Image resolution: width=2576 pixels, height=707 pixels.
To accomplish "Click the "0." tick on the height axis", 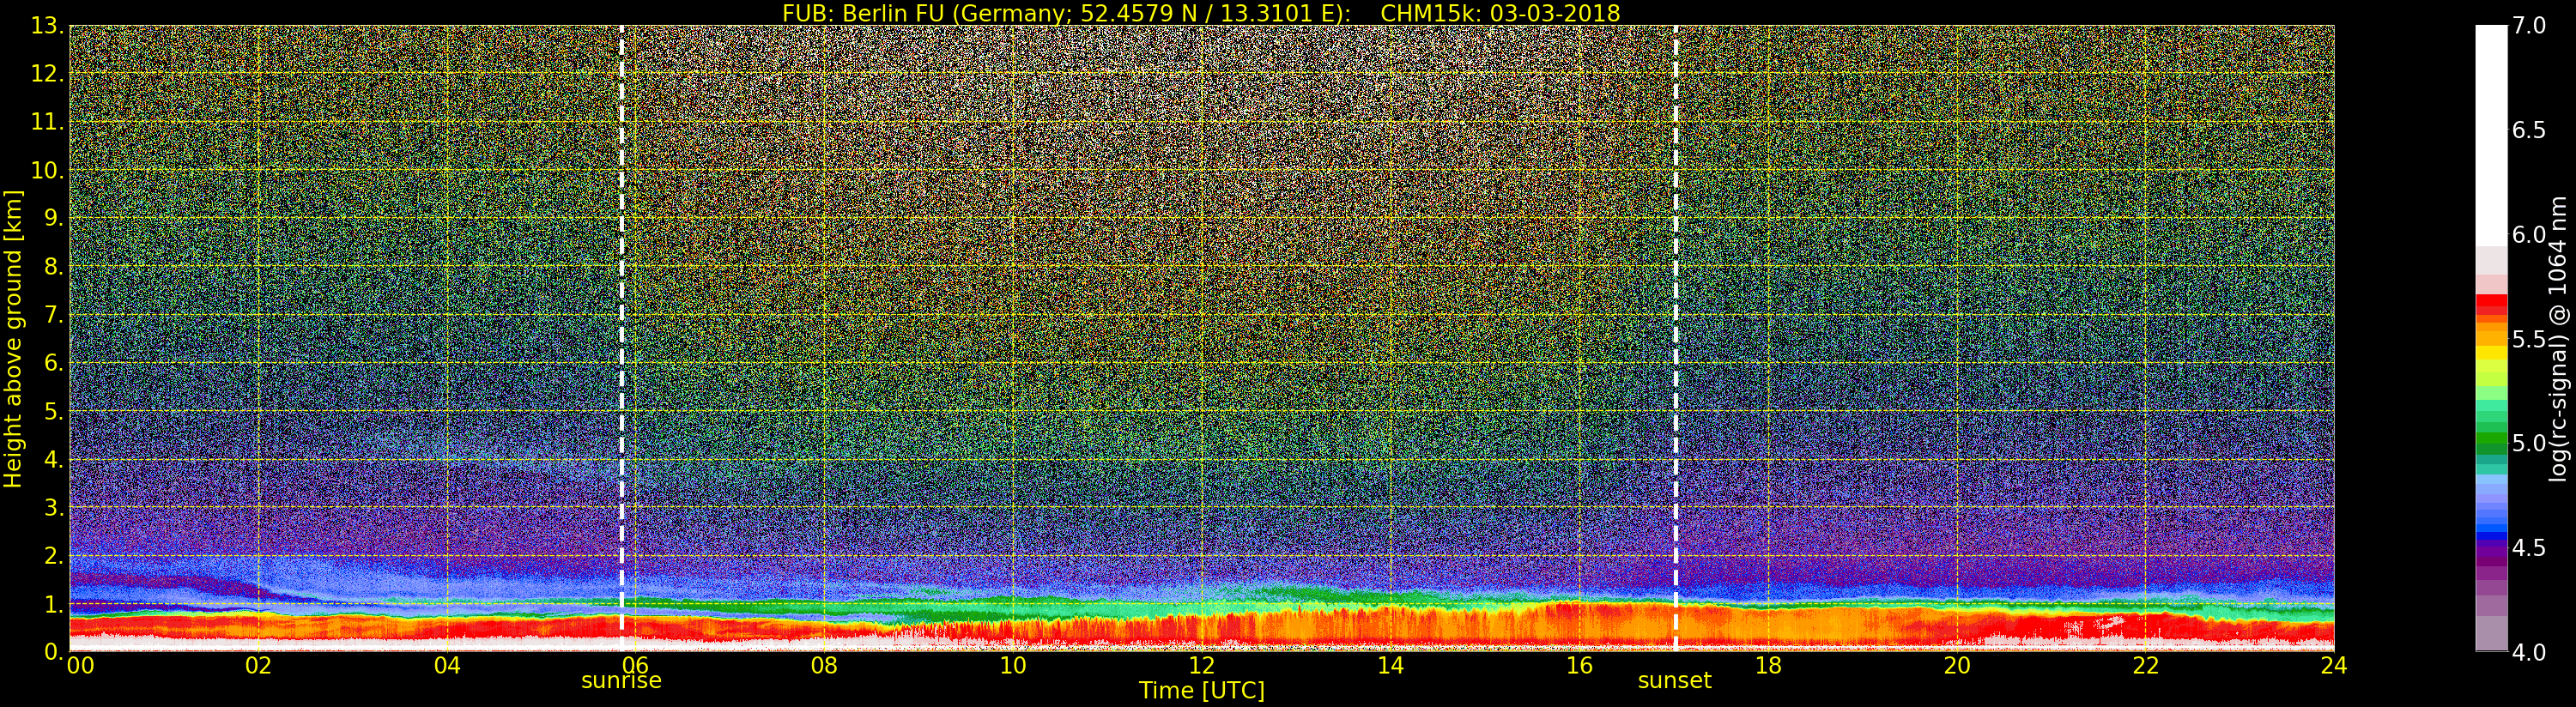I will coord(53,651).
